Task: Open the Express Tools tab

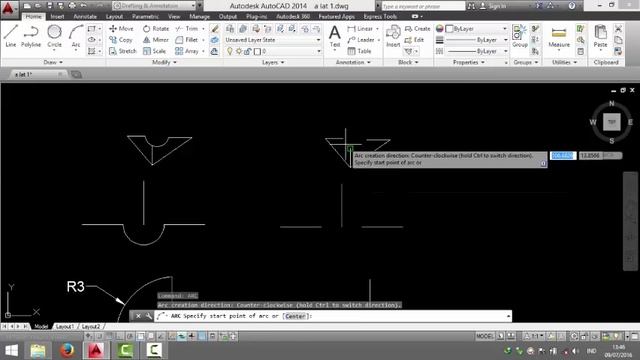Action: [x=380, y=17]
